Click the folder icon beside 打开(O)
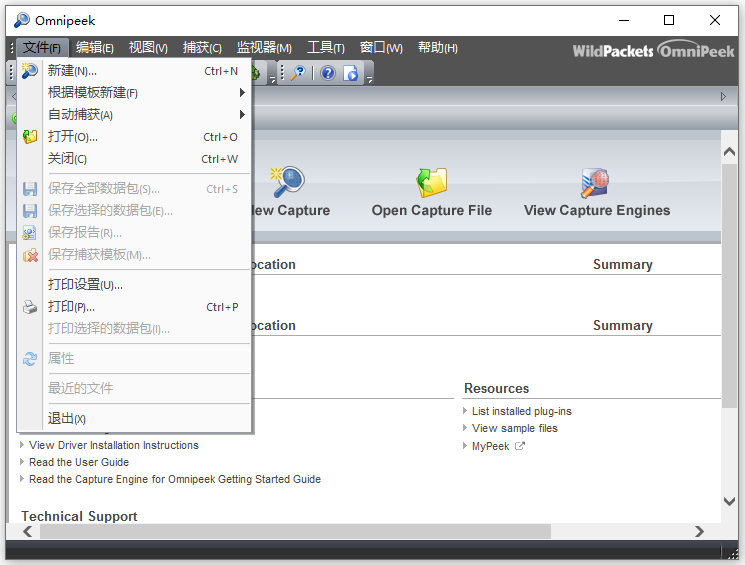This screenshot has width=745, height=565. (x=30, y=137)
